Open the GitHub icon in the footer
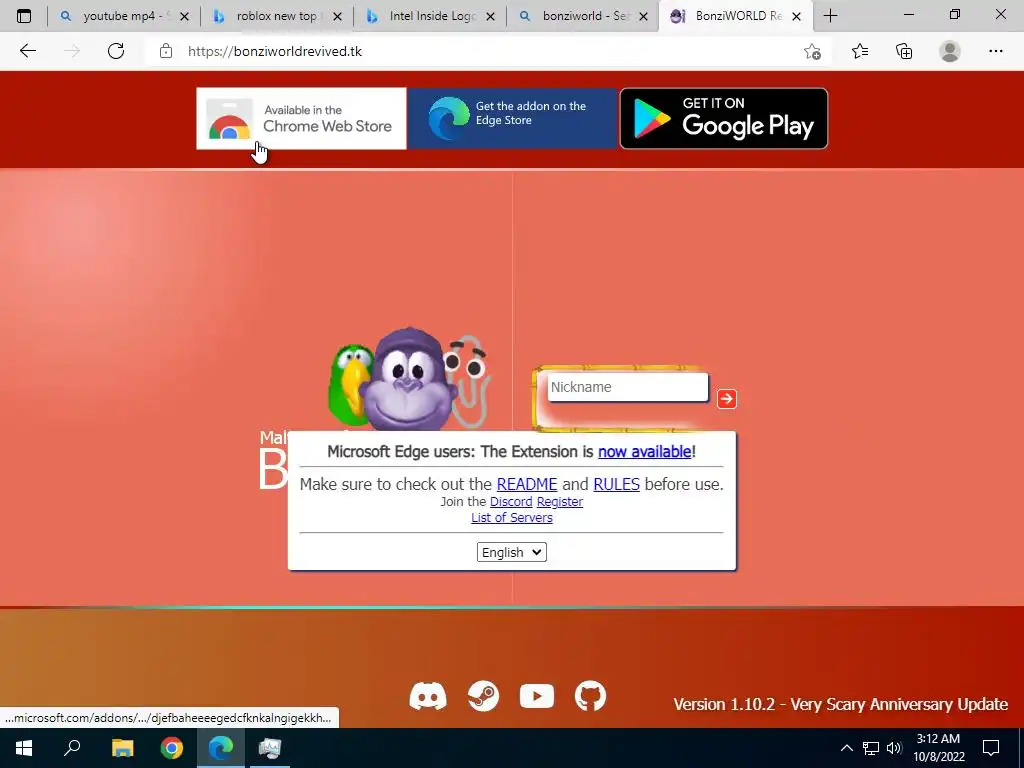The width and height of the screenshot is (1024, 768). click(x=590, y=696)
